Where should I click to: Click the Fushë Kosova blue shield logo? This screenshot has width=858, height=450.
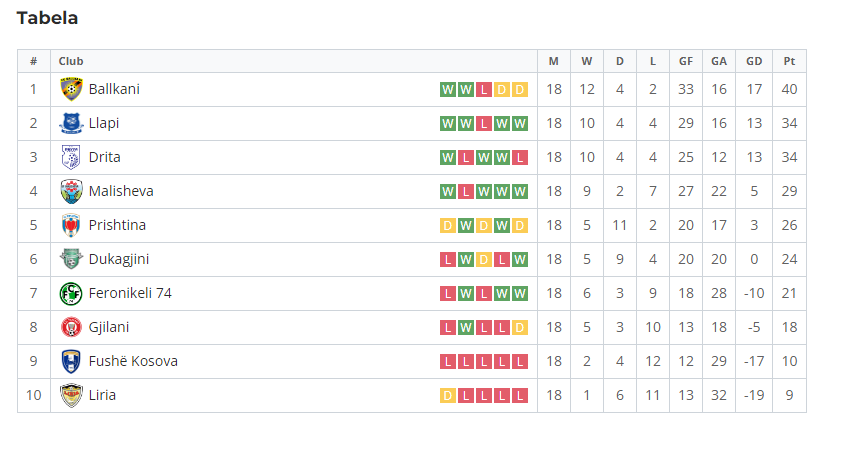click(71, 361)
